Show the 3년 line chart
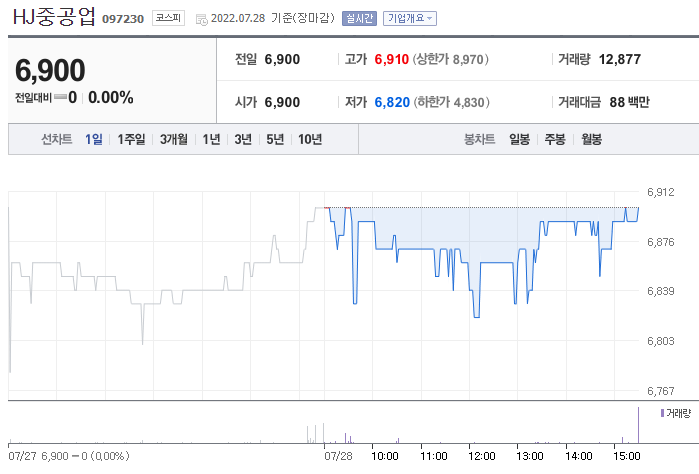The height and width of the screenshot is (474, 699). pyautogui.click(x=243, y=139)
